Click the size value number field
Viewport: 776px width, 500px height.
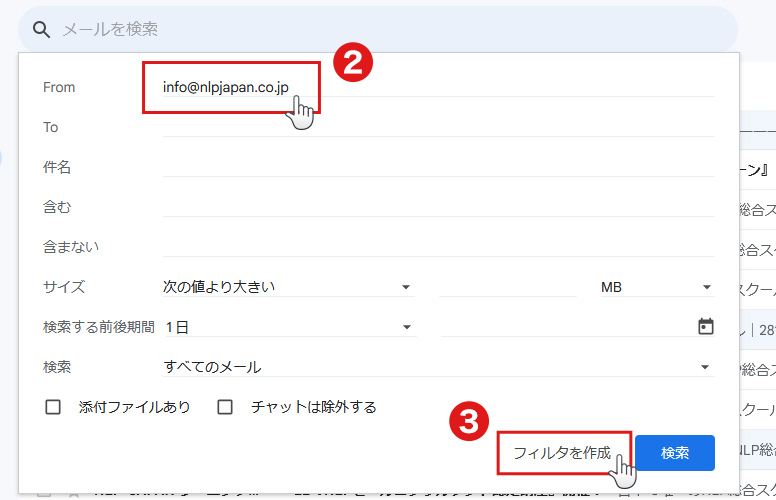[x=507, y=287]
